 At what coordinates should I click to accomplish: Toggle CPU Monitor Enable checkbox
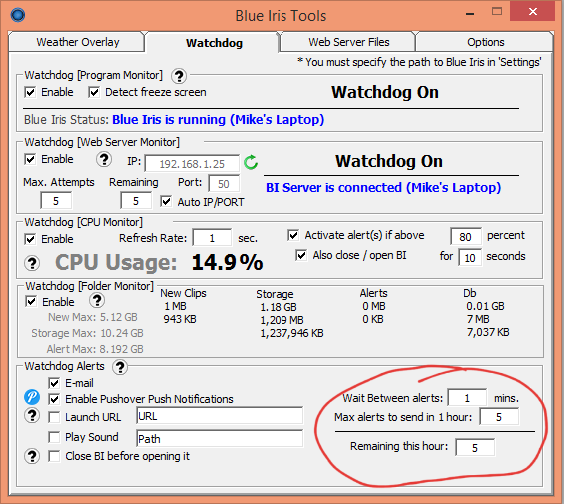(30, 239)
